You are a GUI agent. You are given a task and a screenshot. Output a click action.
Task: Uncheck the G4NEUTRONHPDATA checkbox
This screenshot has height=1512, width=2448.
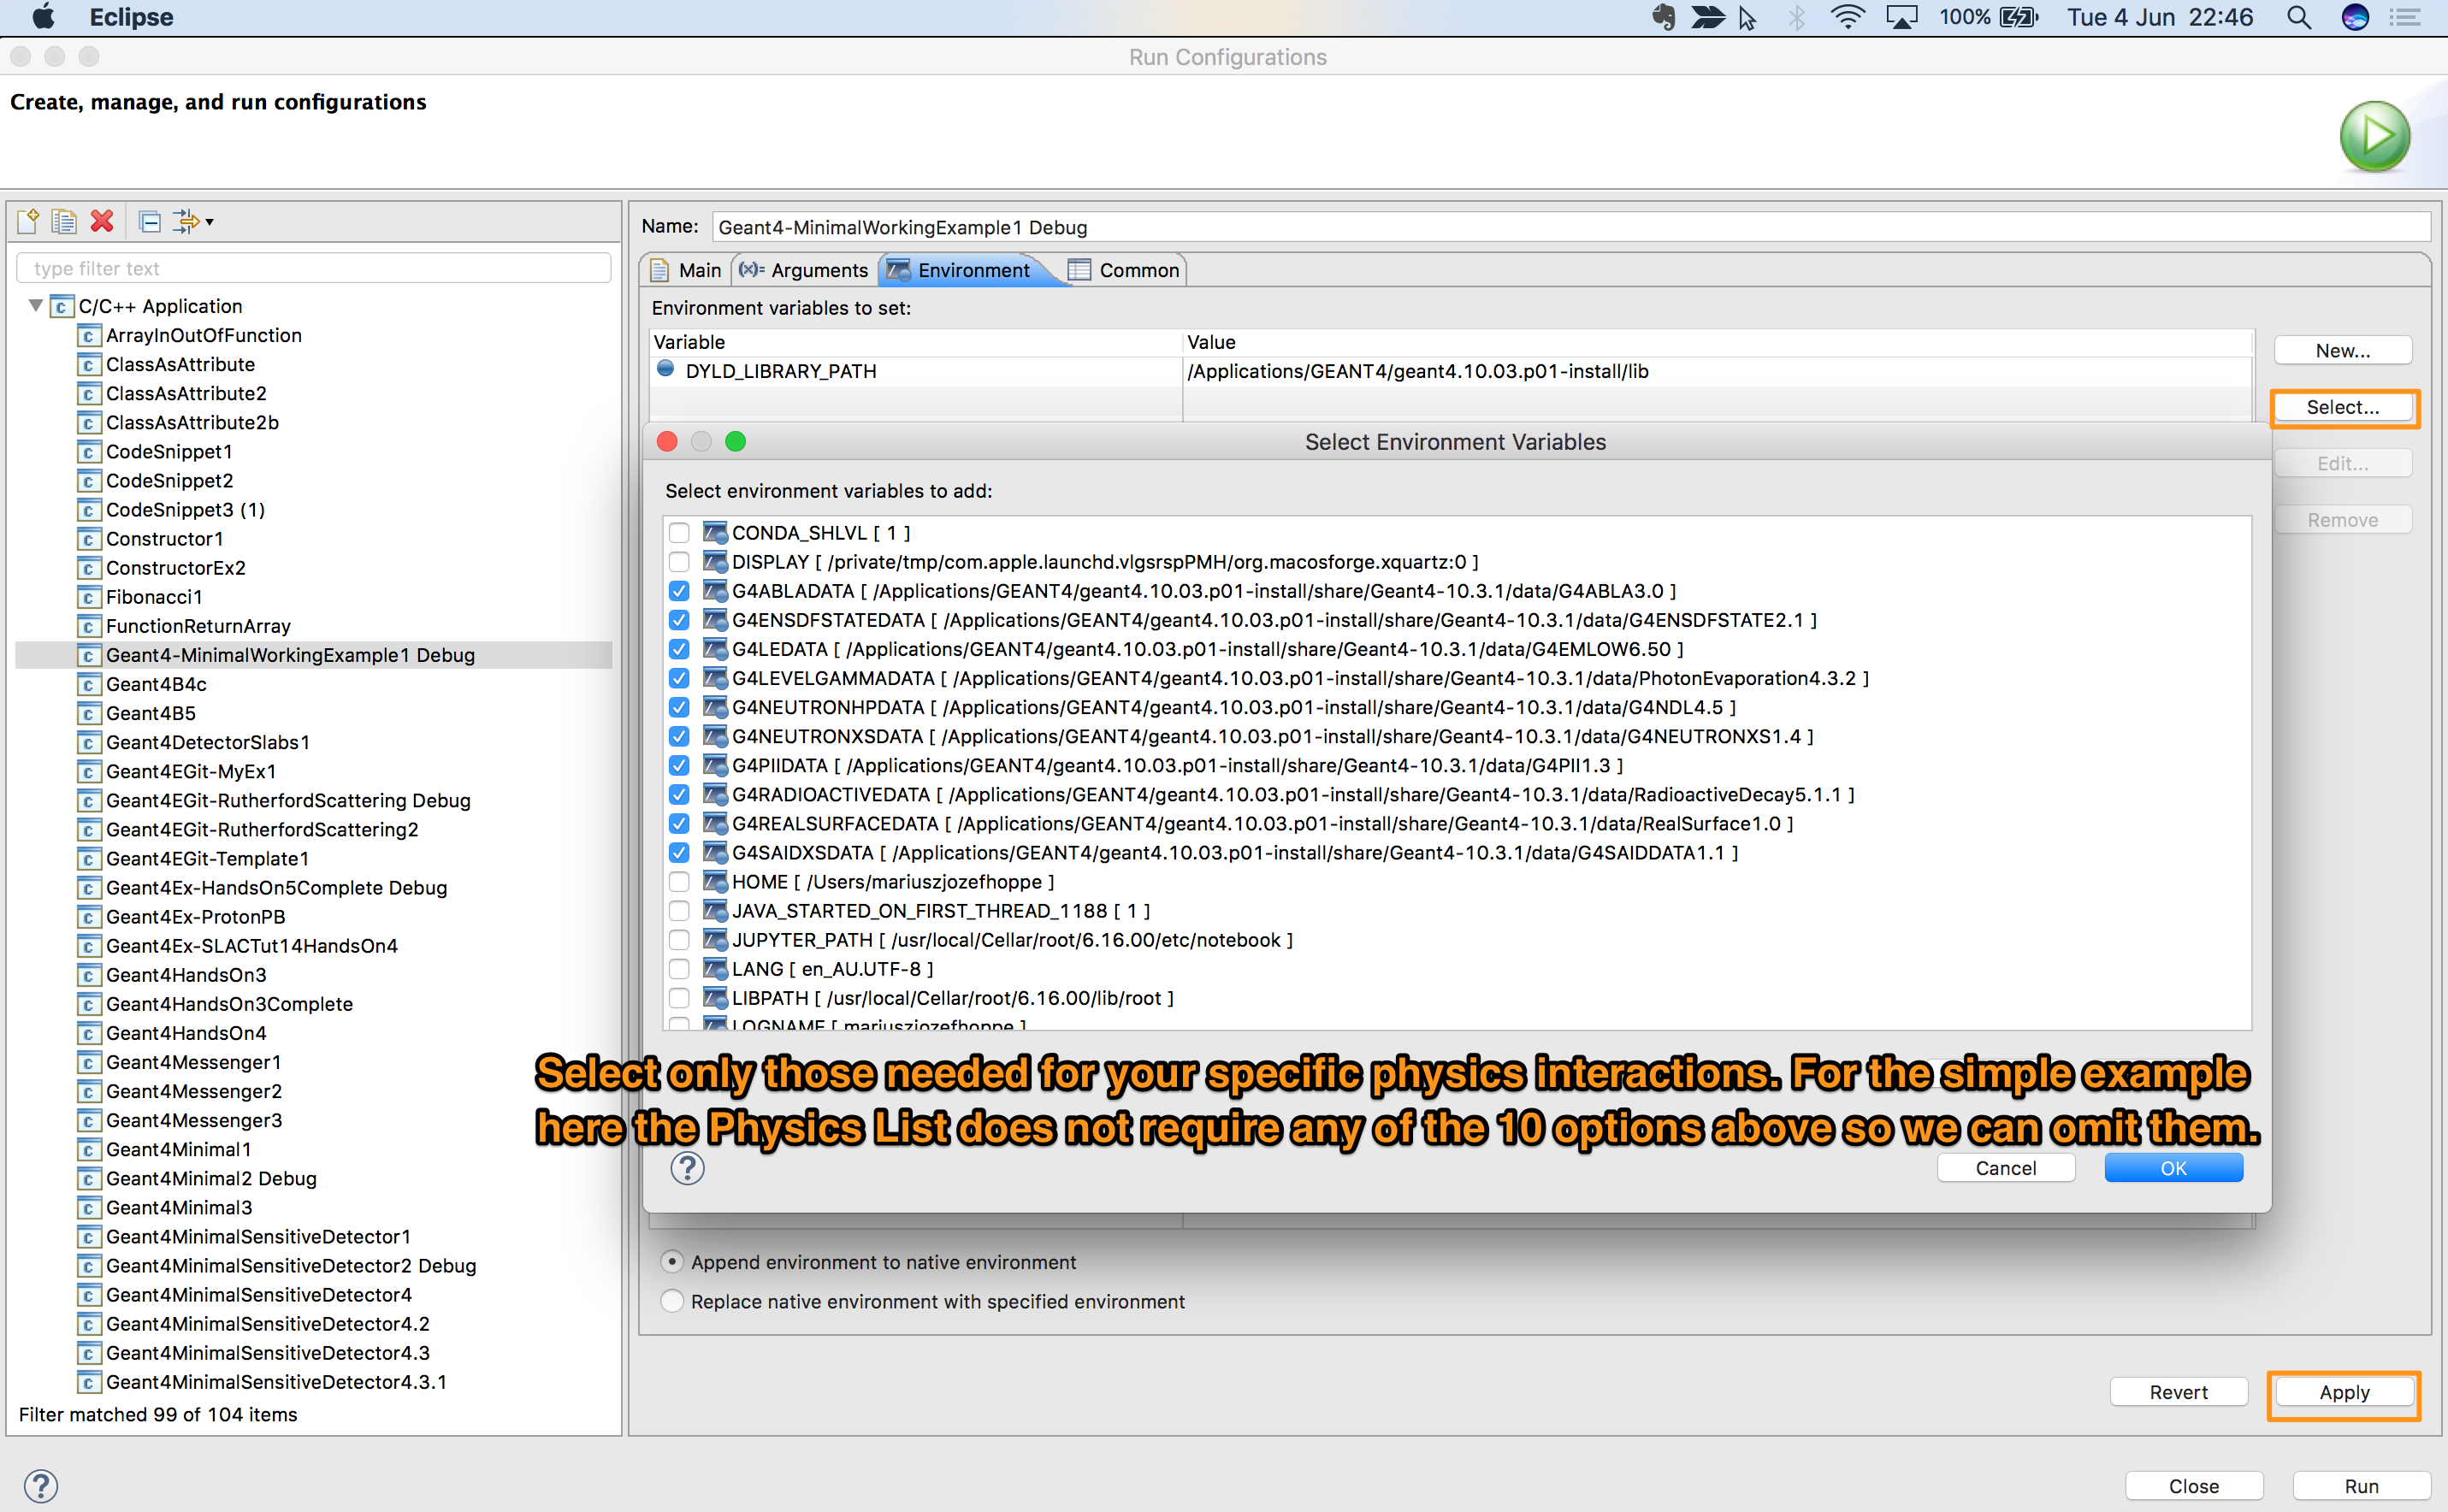point(679,707)
